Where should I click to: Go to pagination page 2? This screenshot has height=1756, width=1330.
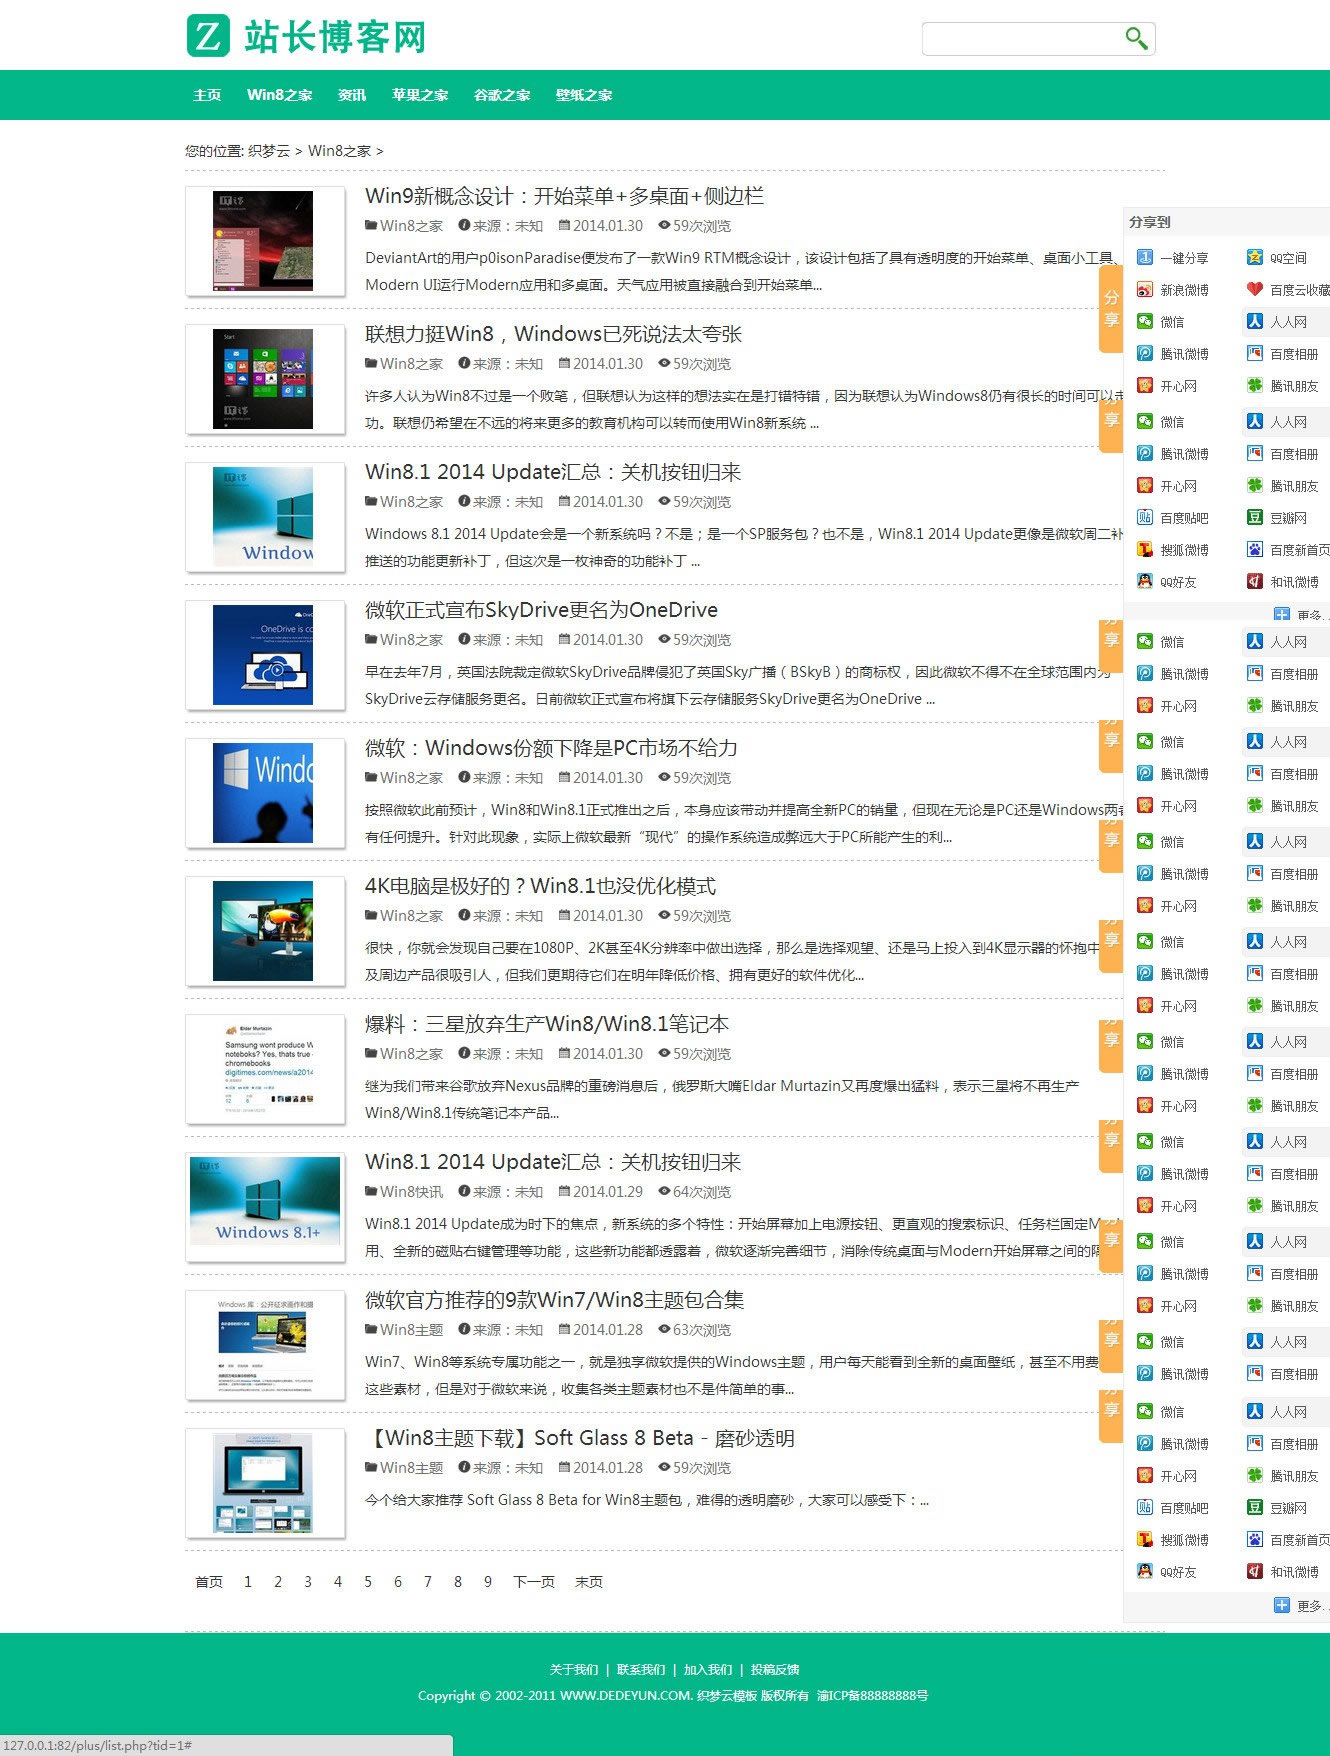click(278, 1582)
